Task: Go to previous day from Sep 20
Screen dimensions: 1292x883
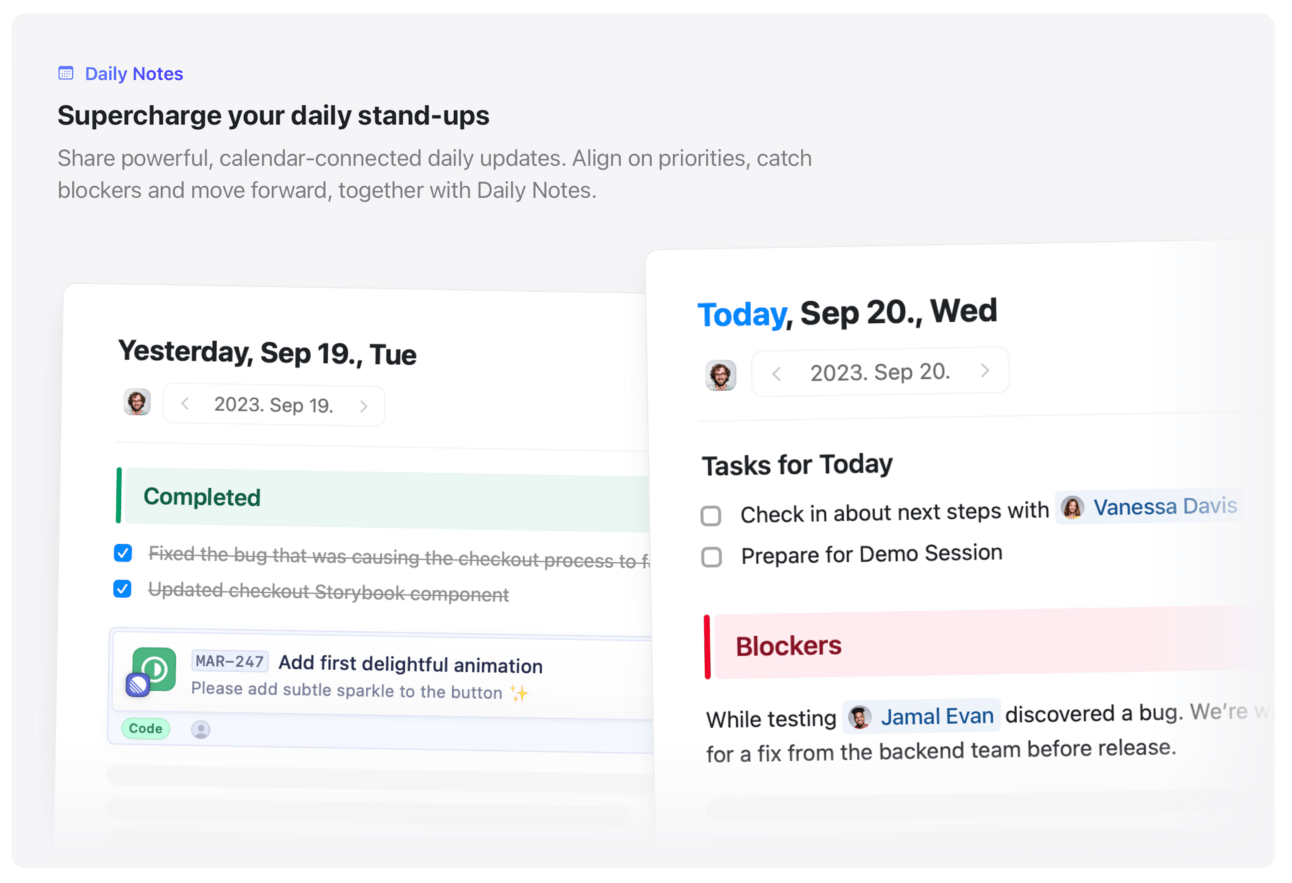Action: [777, 374]
